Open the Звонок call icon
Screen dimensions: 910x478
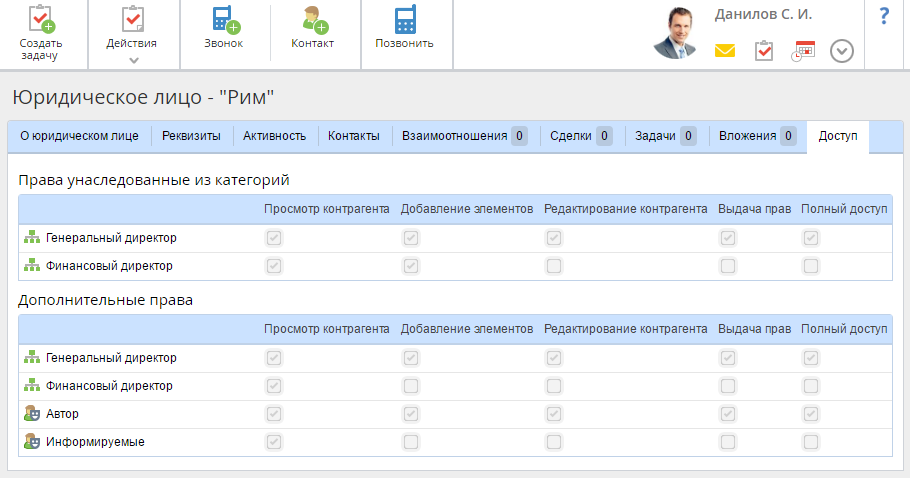(x=224, y=21)
